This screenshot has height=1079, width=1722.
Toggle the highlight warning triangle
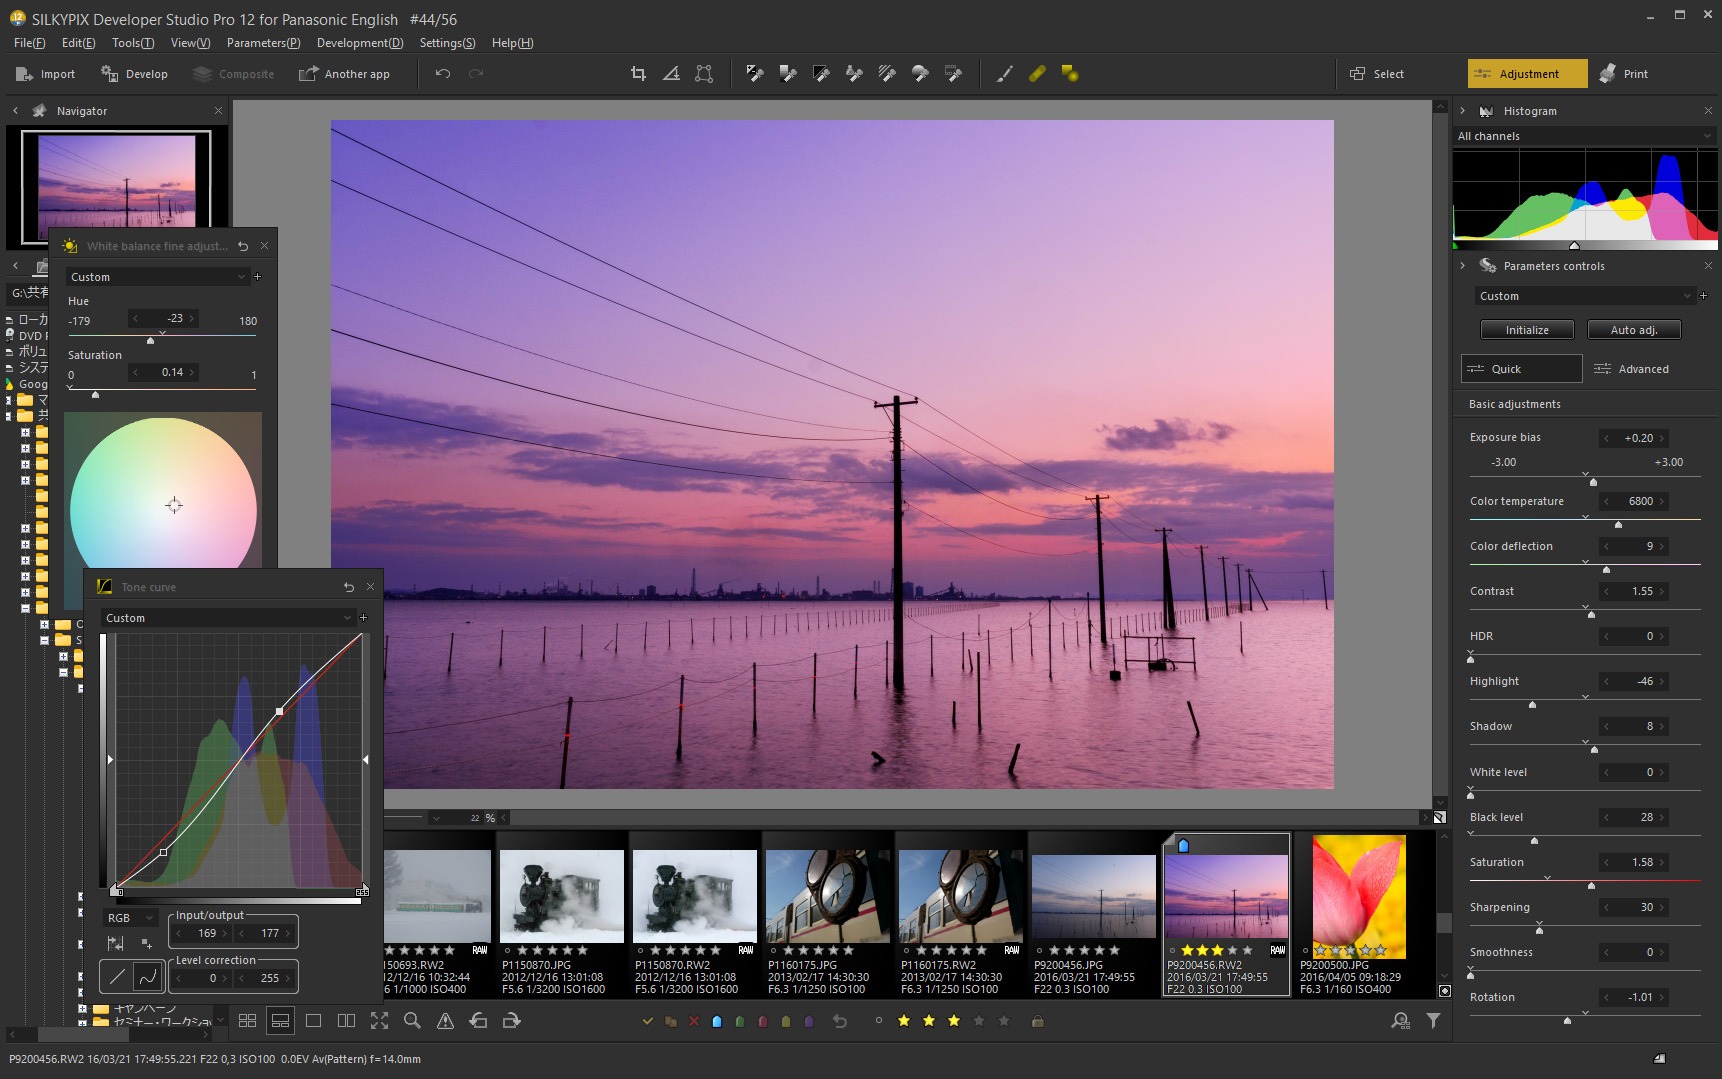[x=445, y=1021]
